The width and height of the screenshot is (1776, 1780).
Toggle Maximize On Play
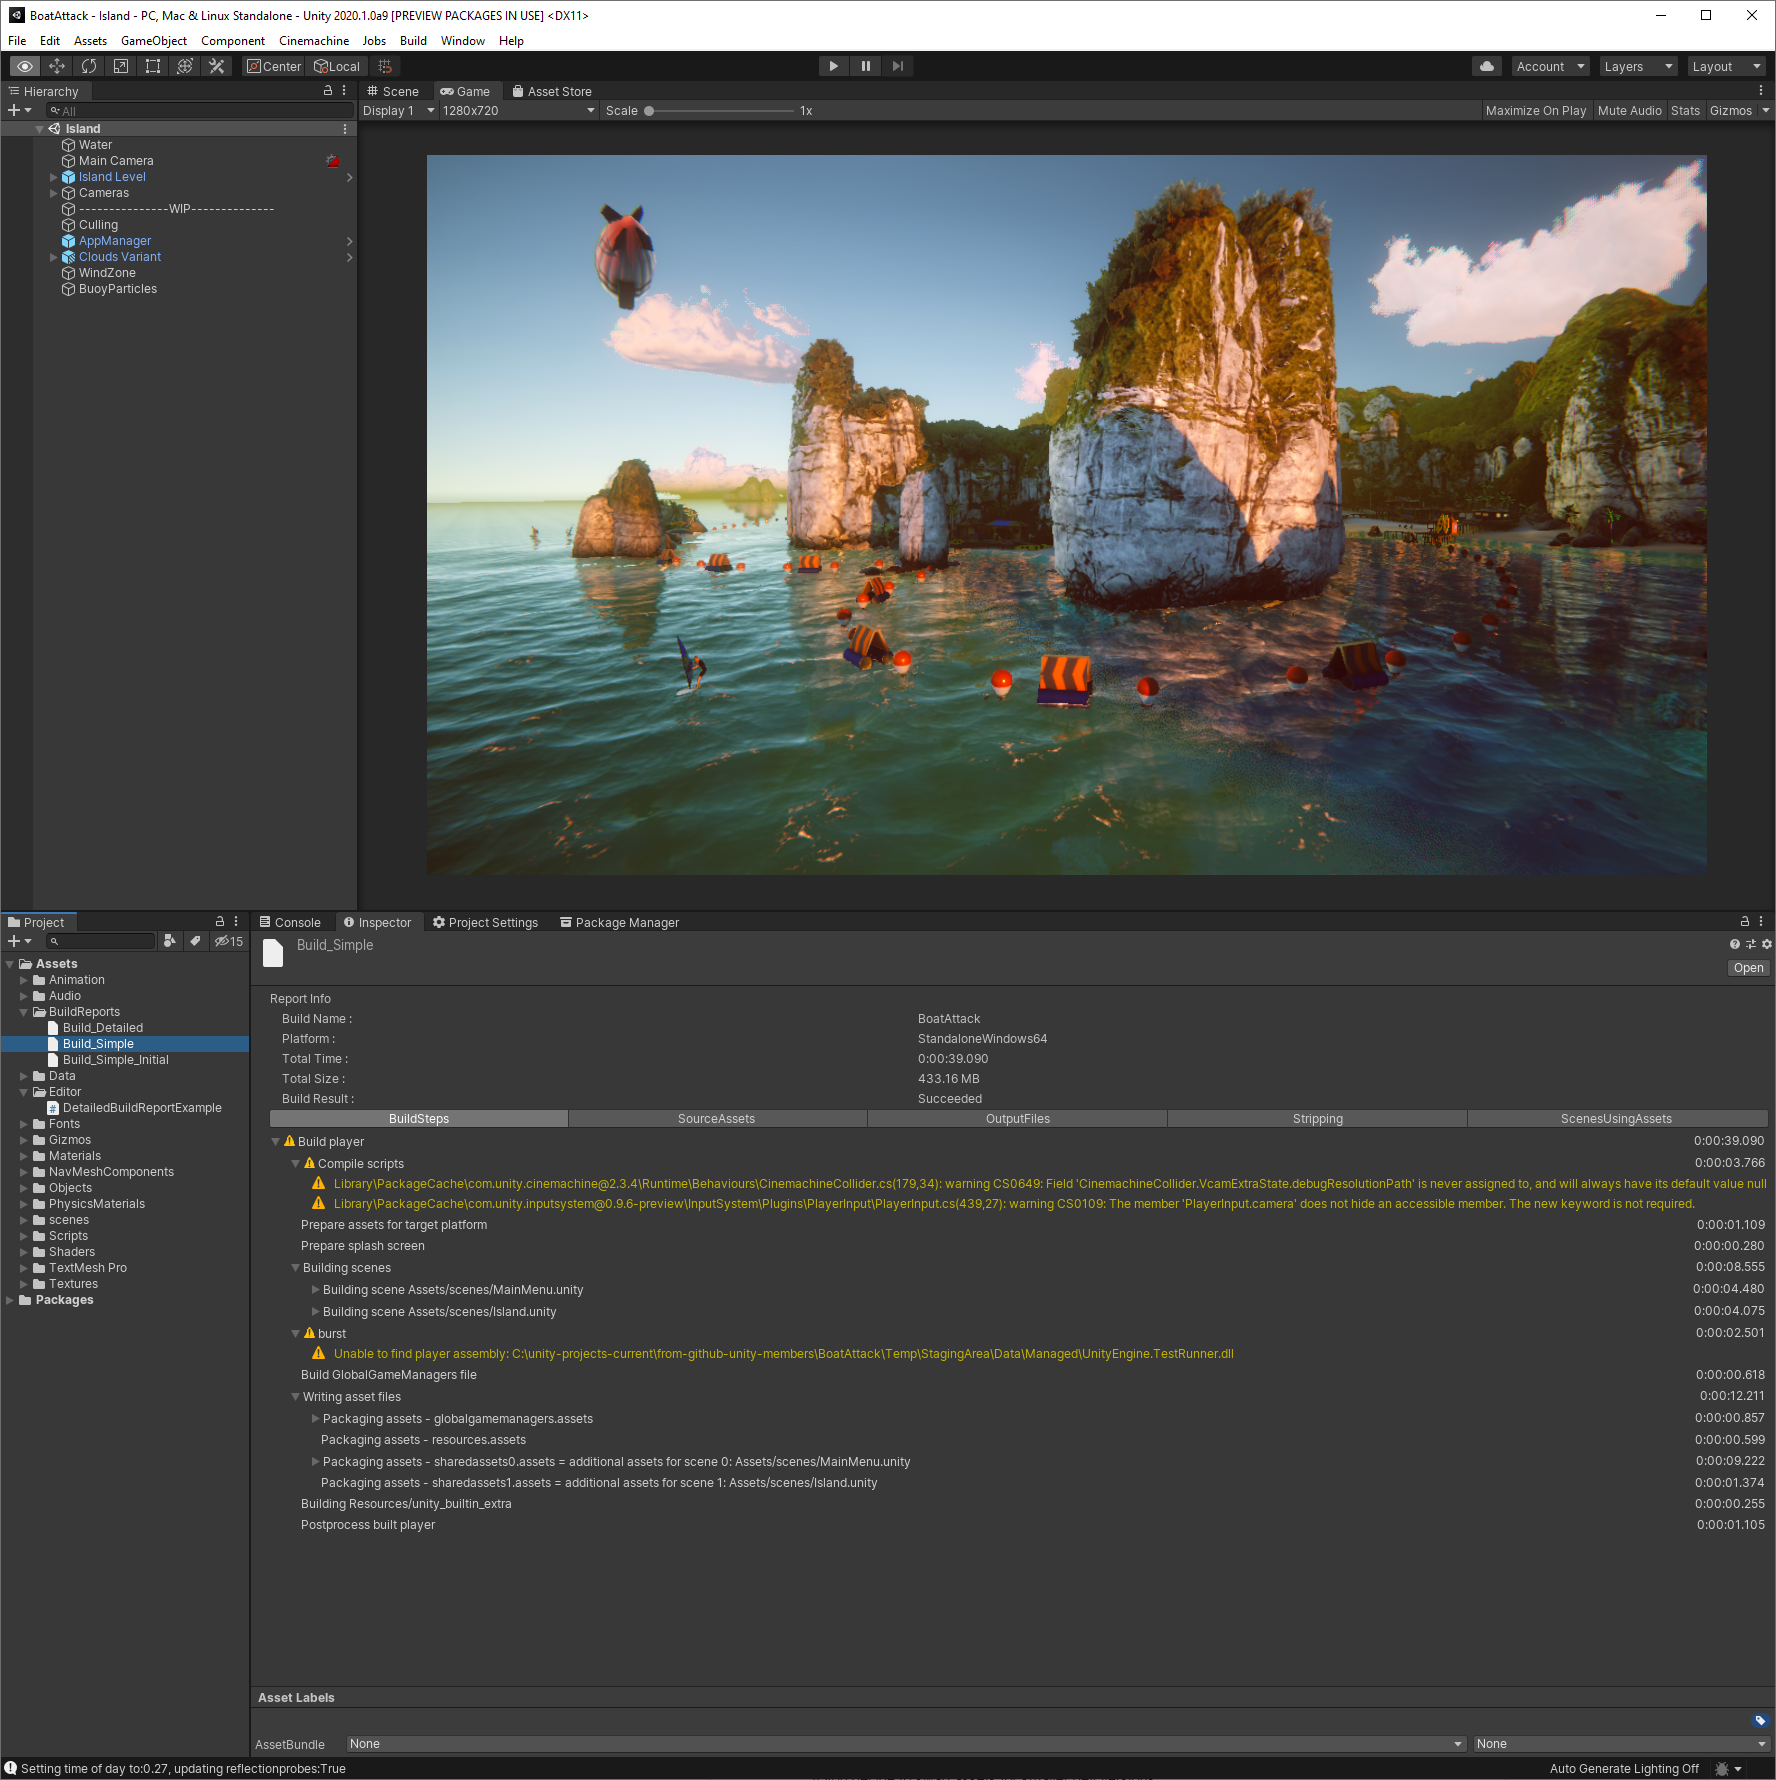tap(1535, 111)
